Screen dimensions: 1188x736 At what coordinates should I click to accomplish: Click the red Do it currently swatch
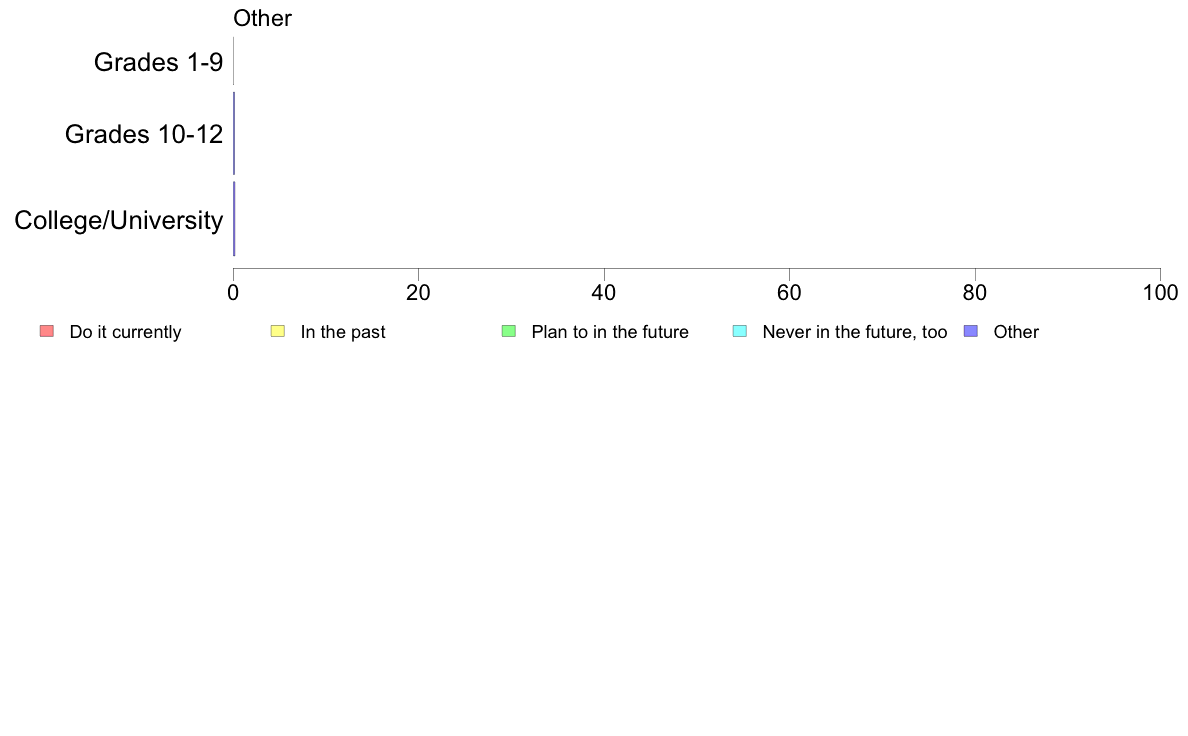(47, 331)
